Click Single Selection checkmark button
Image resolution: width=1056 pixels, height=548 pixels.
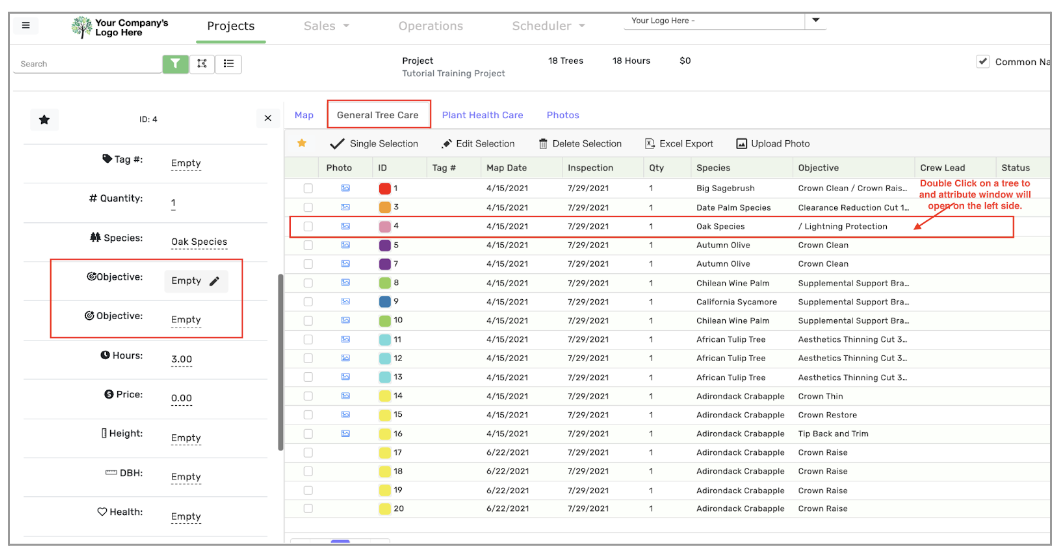374,143
